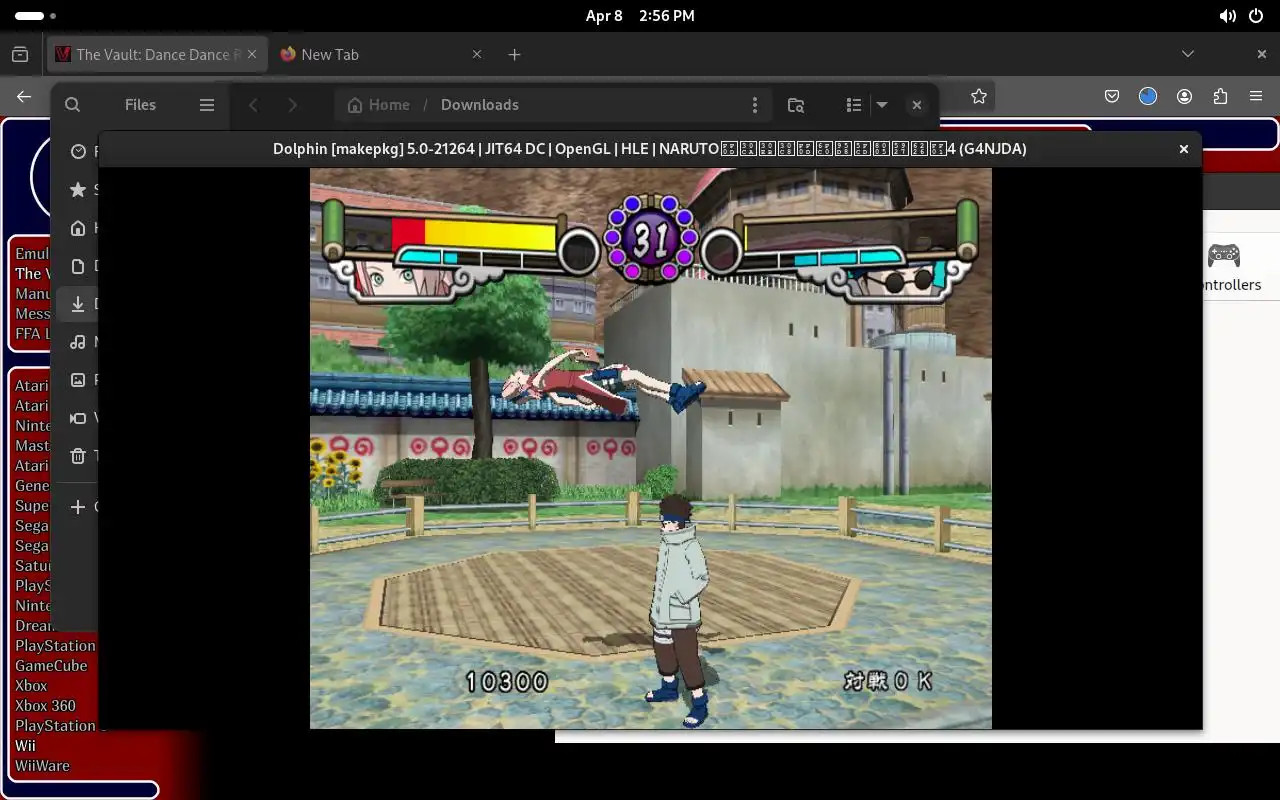Open the Xbox 360 link in the site sidebar

click(x=45, y=706)
